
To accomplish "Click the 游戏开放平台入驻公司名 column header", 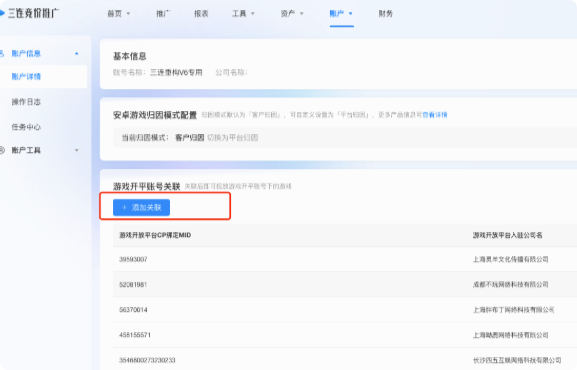I will point(507,235).
